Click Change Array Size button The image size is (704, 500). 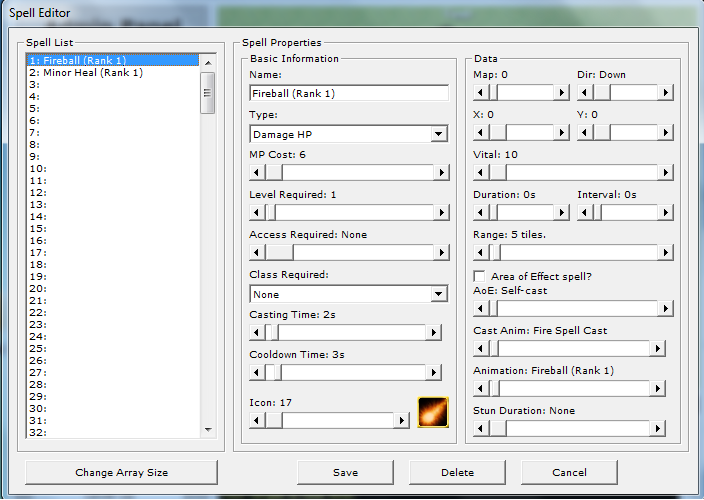tap(121, 472)
